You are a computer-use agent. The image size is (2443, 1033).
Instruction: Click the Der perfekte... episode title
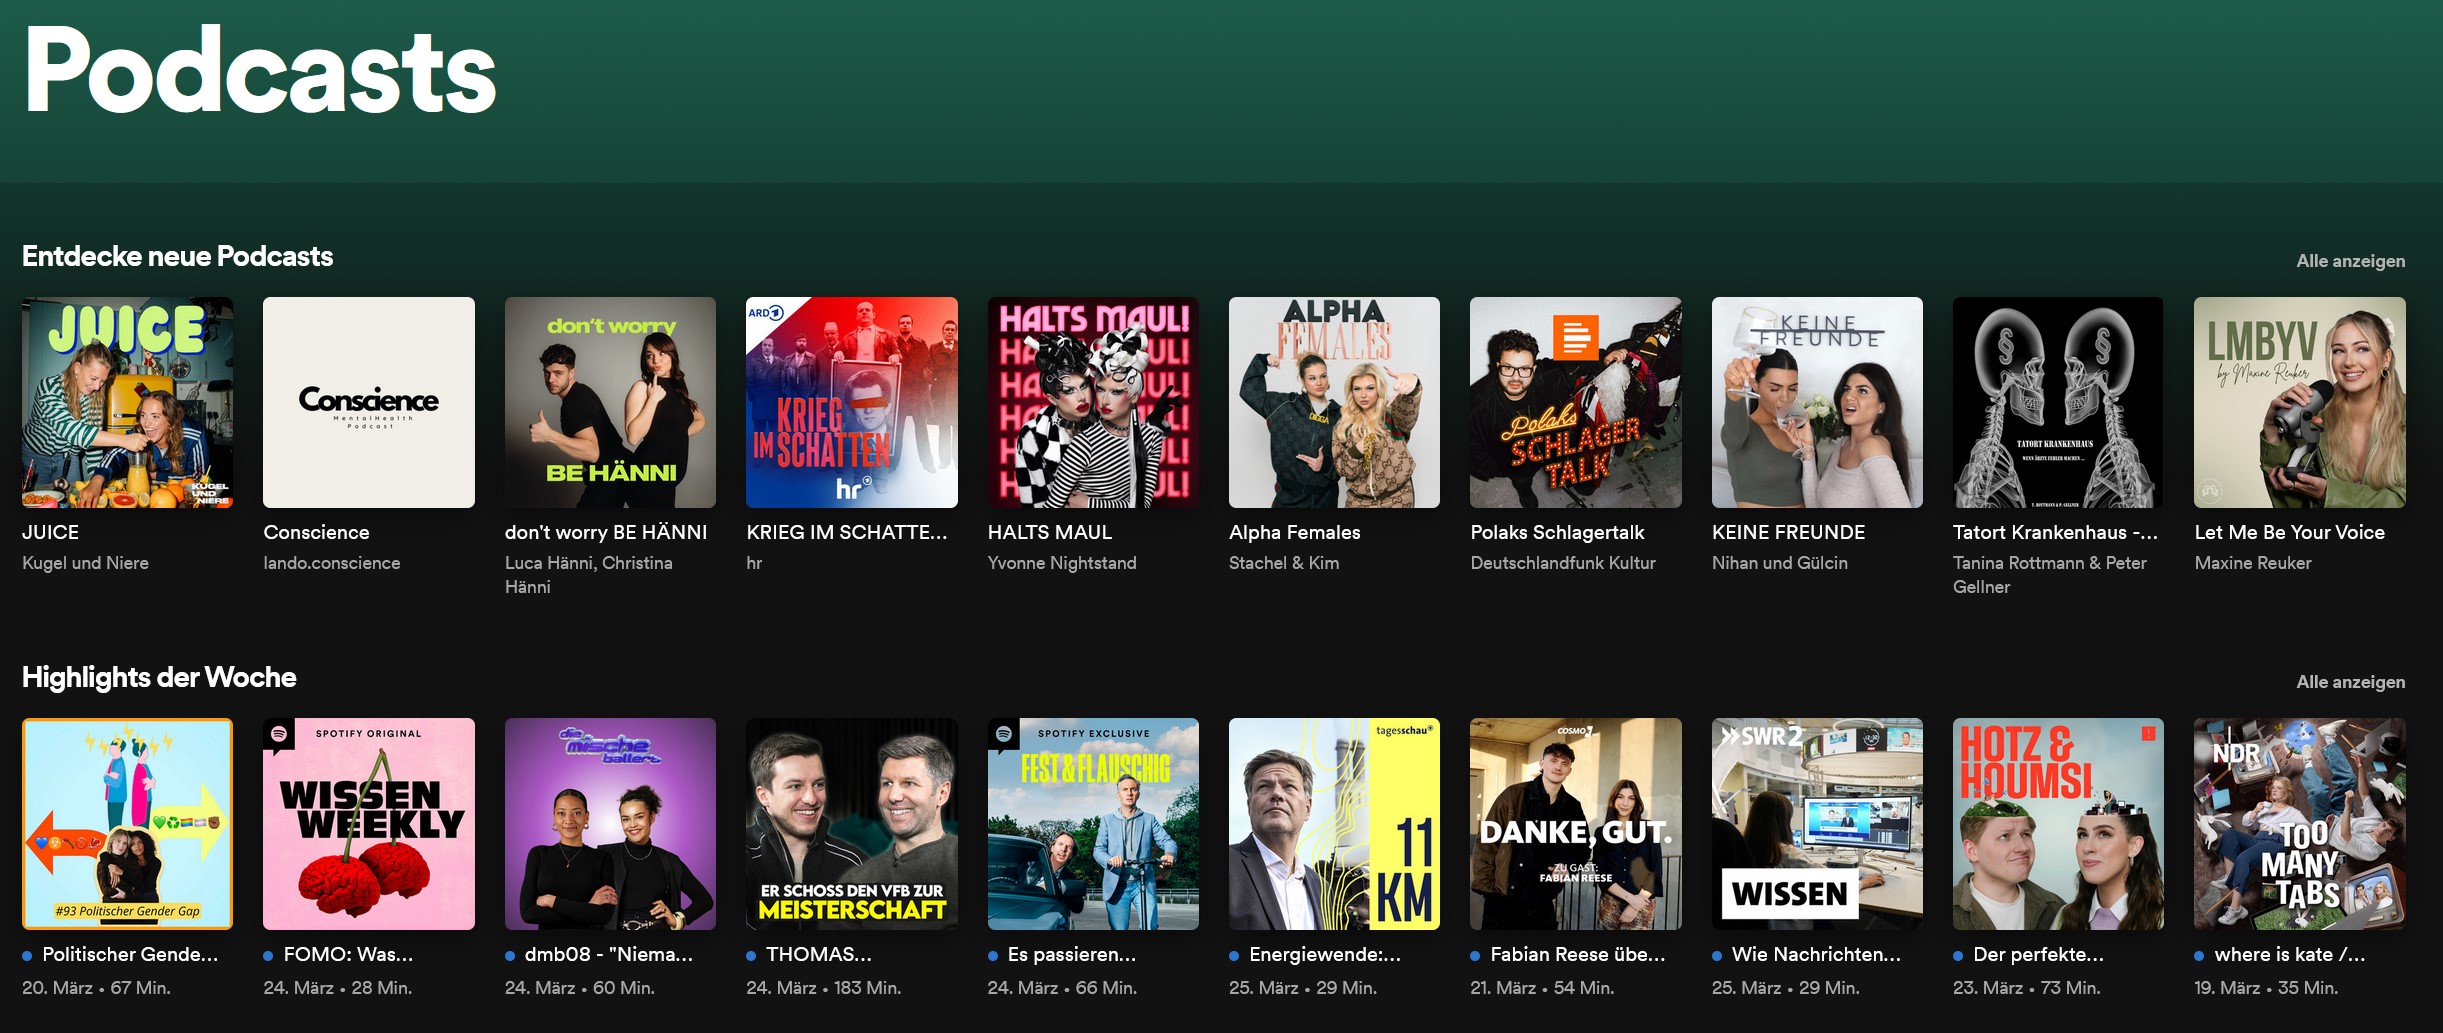point(2038,955)
